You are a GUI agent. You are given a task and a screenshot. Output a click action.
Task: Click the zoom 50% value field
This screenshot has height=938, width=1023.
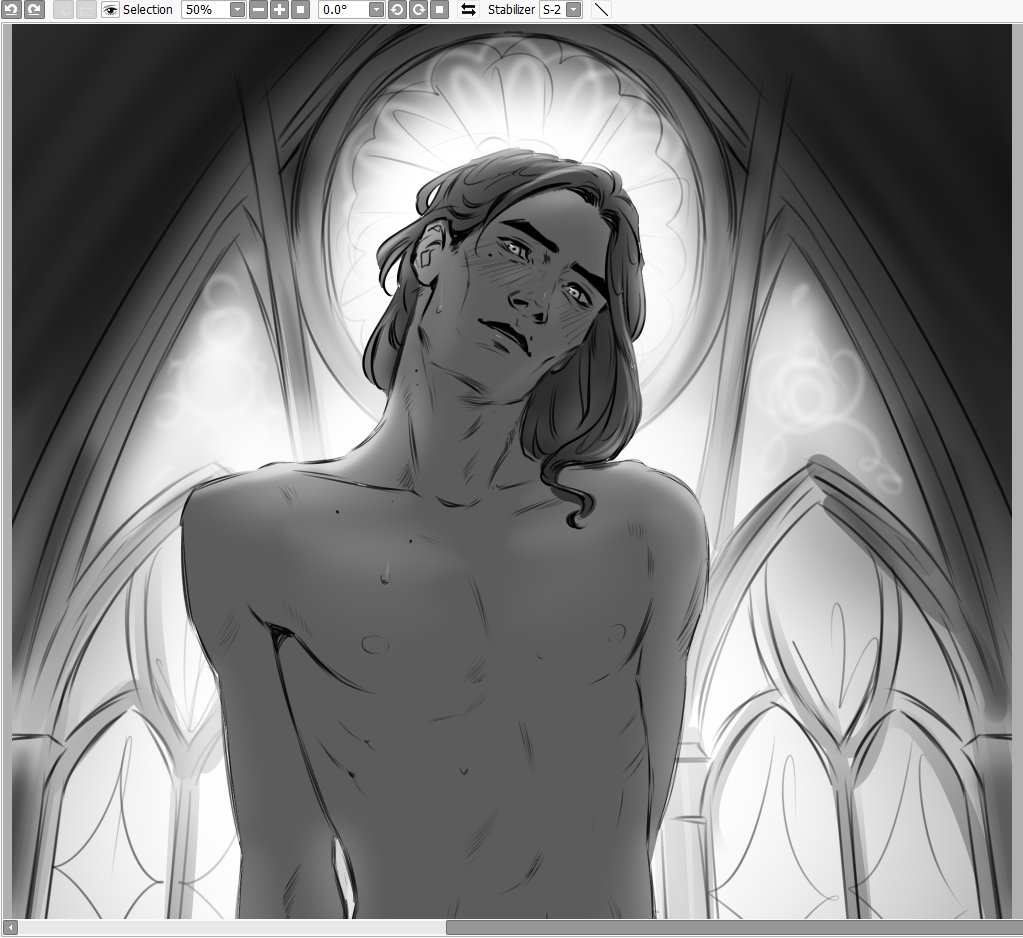206,10
